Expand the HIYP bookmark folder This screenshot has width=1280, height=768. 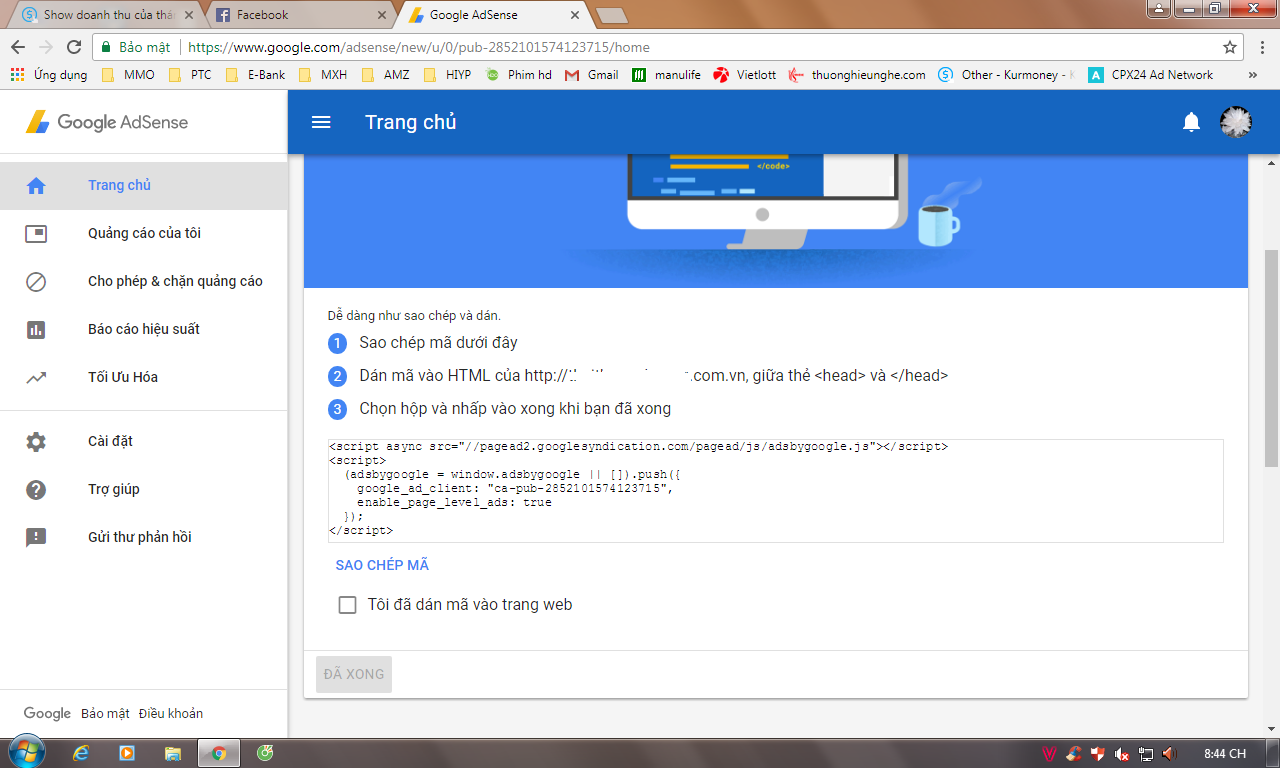coord(447,75)
